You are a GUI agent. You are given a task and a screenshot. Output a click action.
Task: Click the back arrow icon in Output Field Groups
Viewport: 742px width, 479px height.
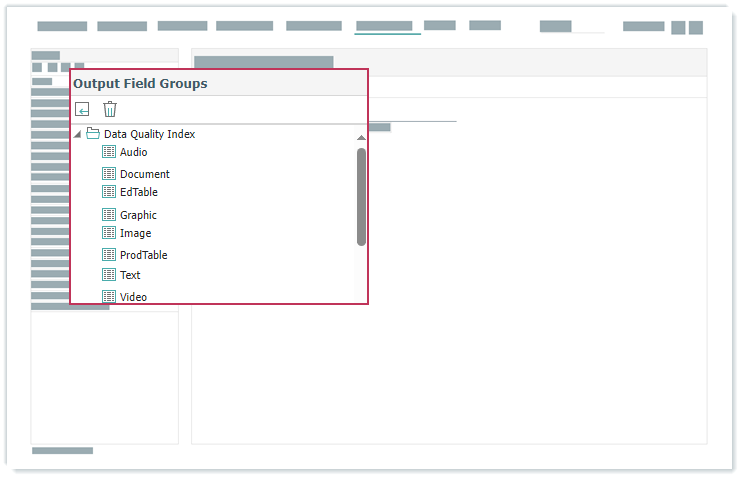tap(83, 109)
